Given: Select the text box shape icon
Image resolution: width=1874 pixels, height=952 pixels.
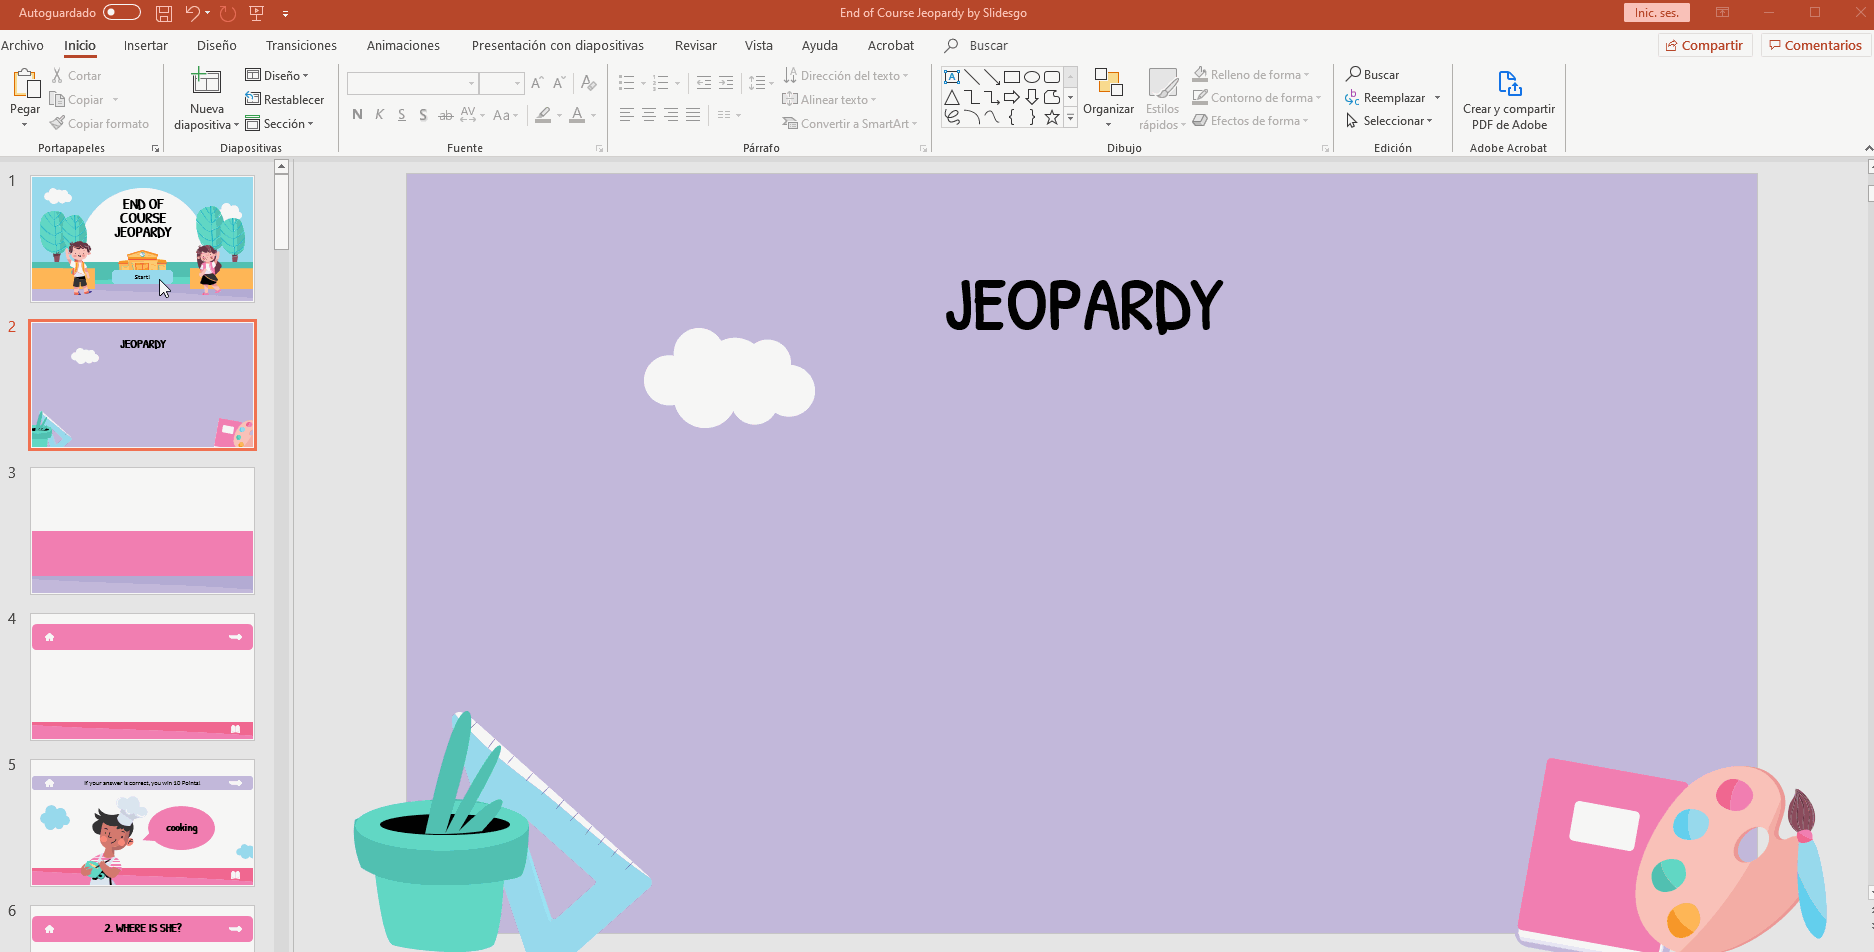Looking at the screenshot, I should point(952,77).
